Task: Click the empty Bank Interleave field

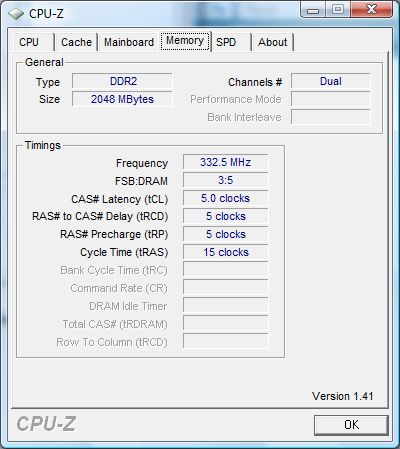Action: 331,117
